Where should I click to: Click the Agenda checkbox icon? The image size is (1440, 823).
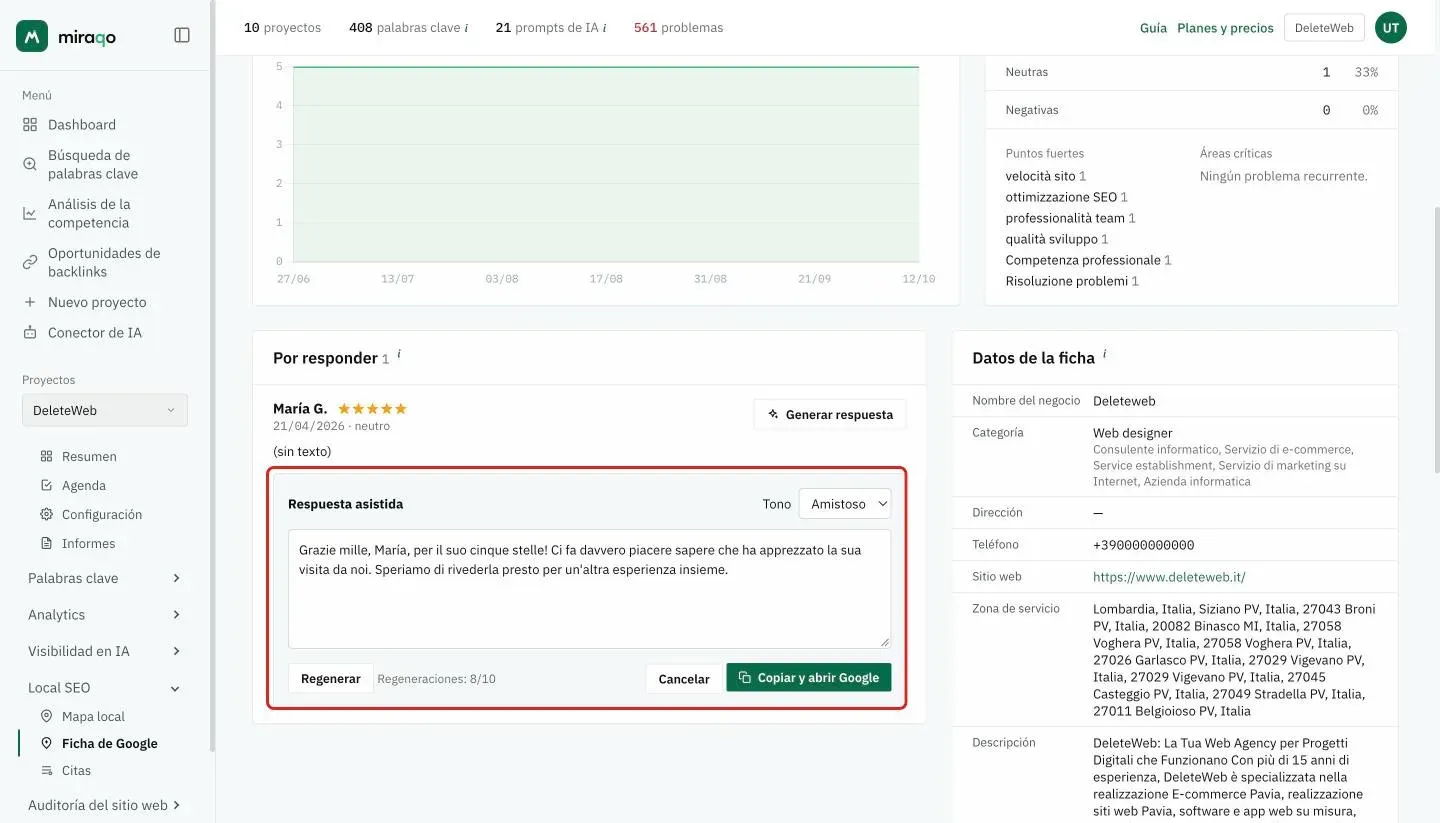(x=46, y=485)
